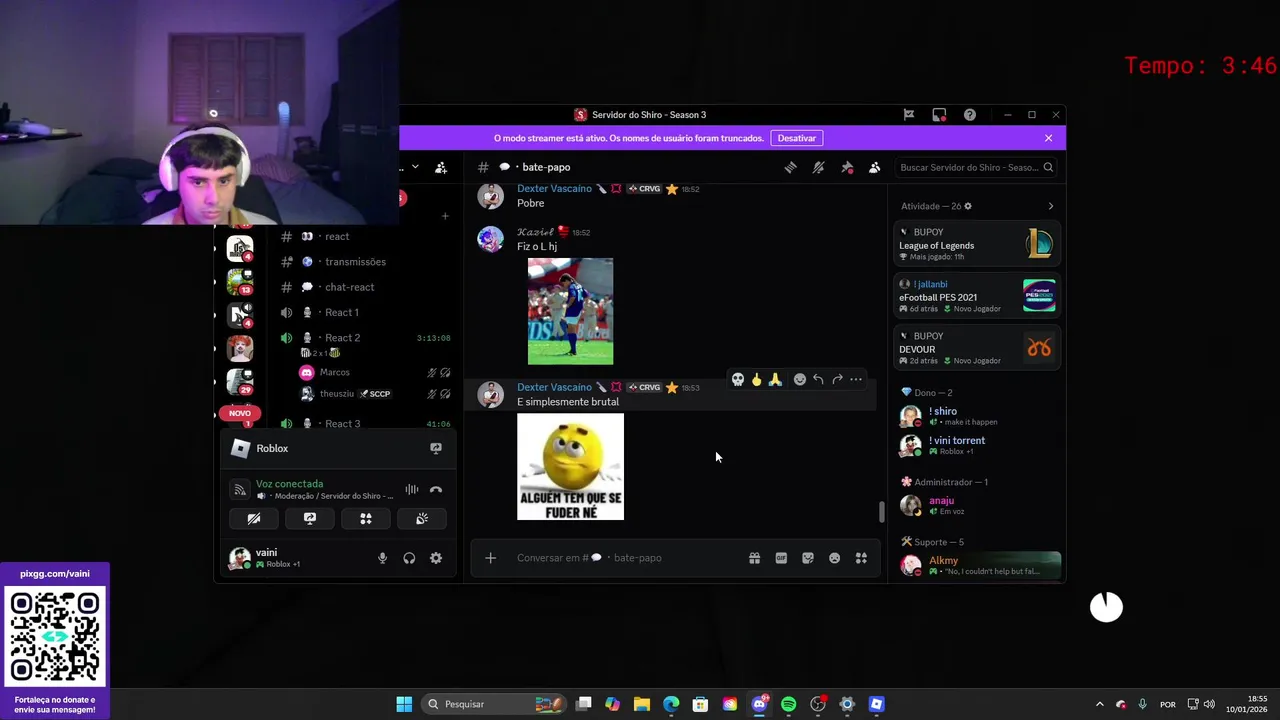The image size is (1280, 720).
Task: Open BUPOY's League of Legends activity card
Action: [x=977, y=244]
